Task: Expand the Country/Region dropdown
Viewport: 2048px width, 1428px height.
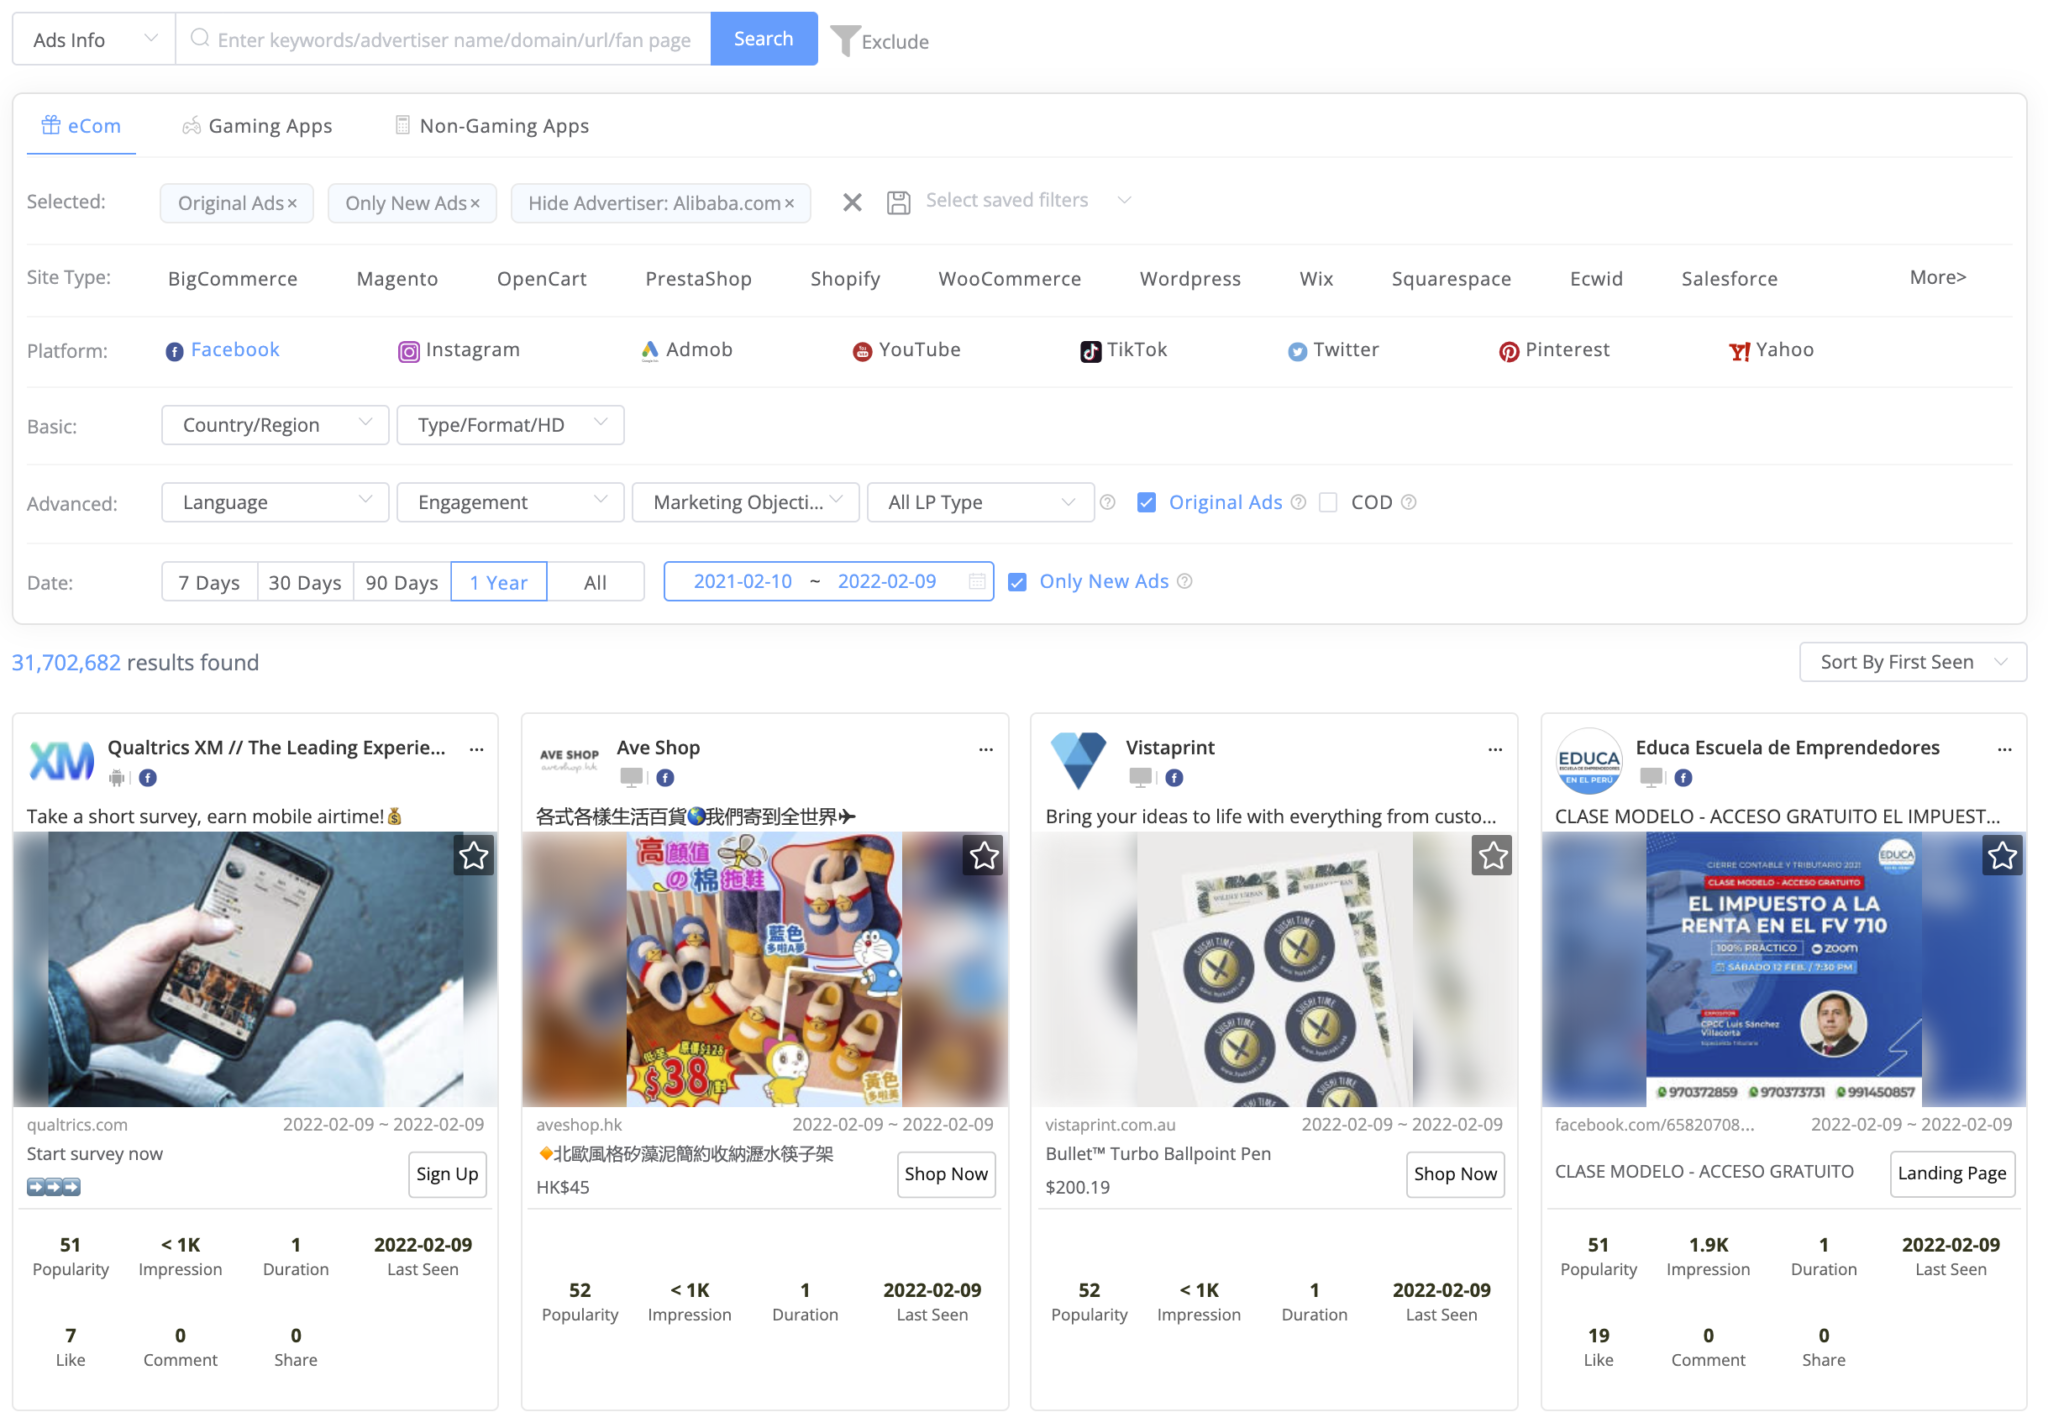Action: click(274, 424)
